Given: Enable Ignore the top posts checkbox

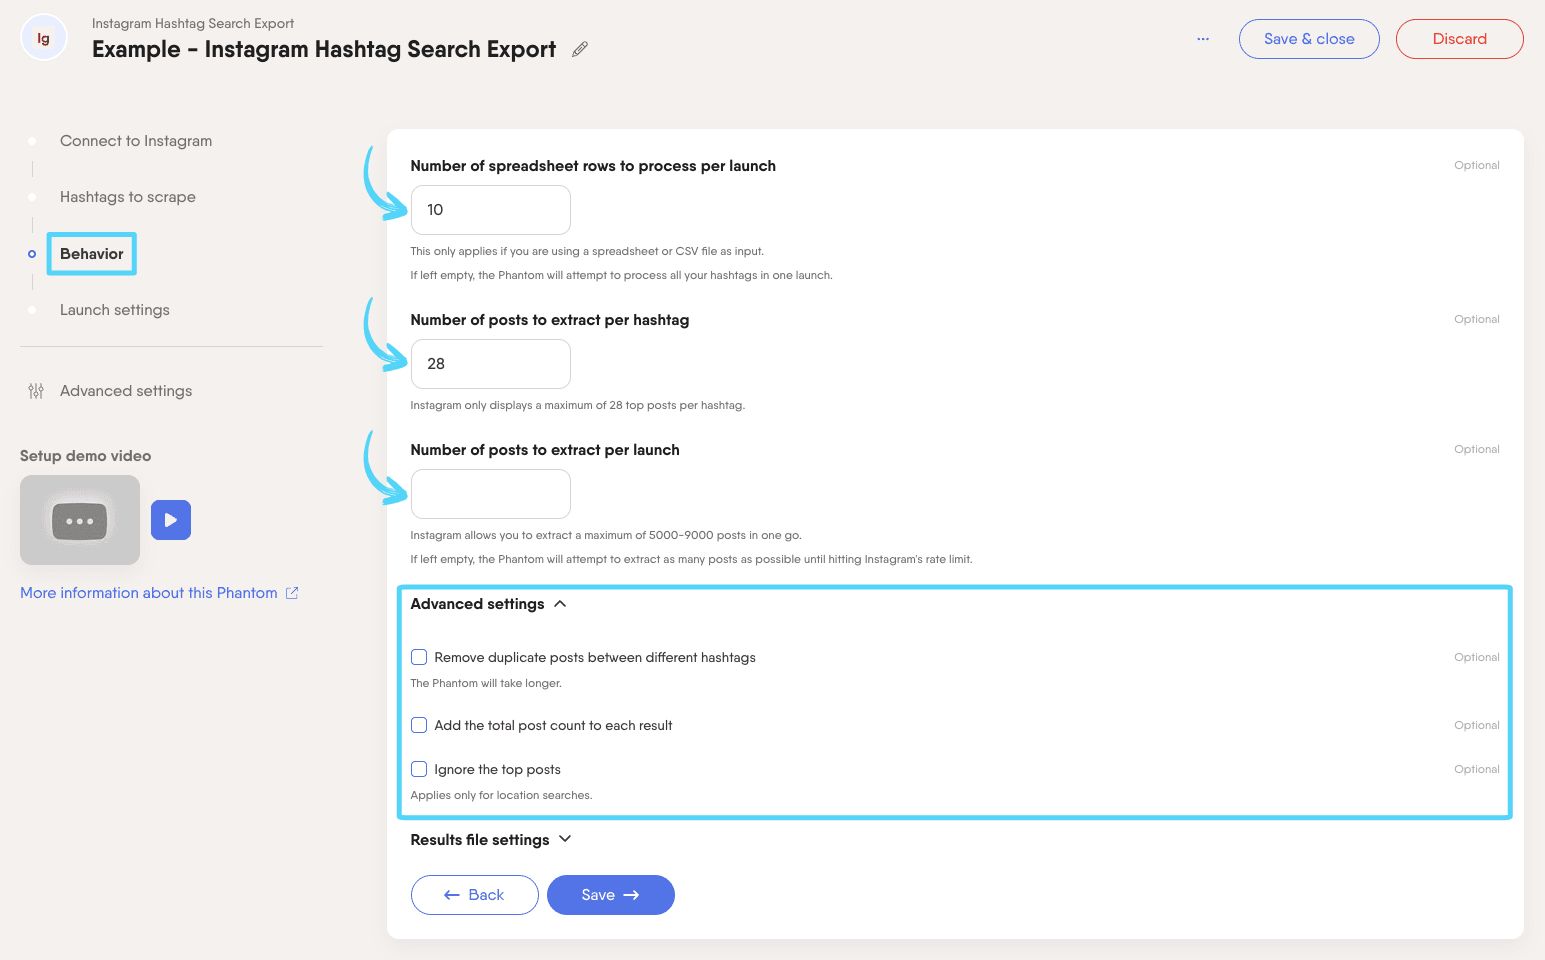Looking at the screenshot, I should [x=419, y=769].
